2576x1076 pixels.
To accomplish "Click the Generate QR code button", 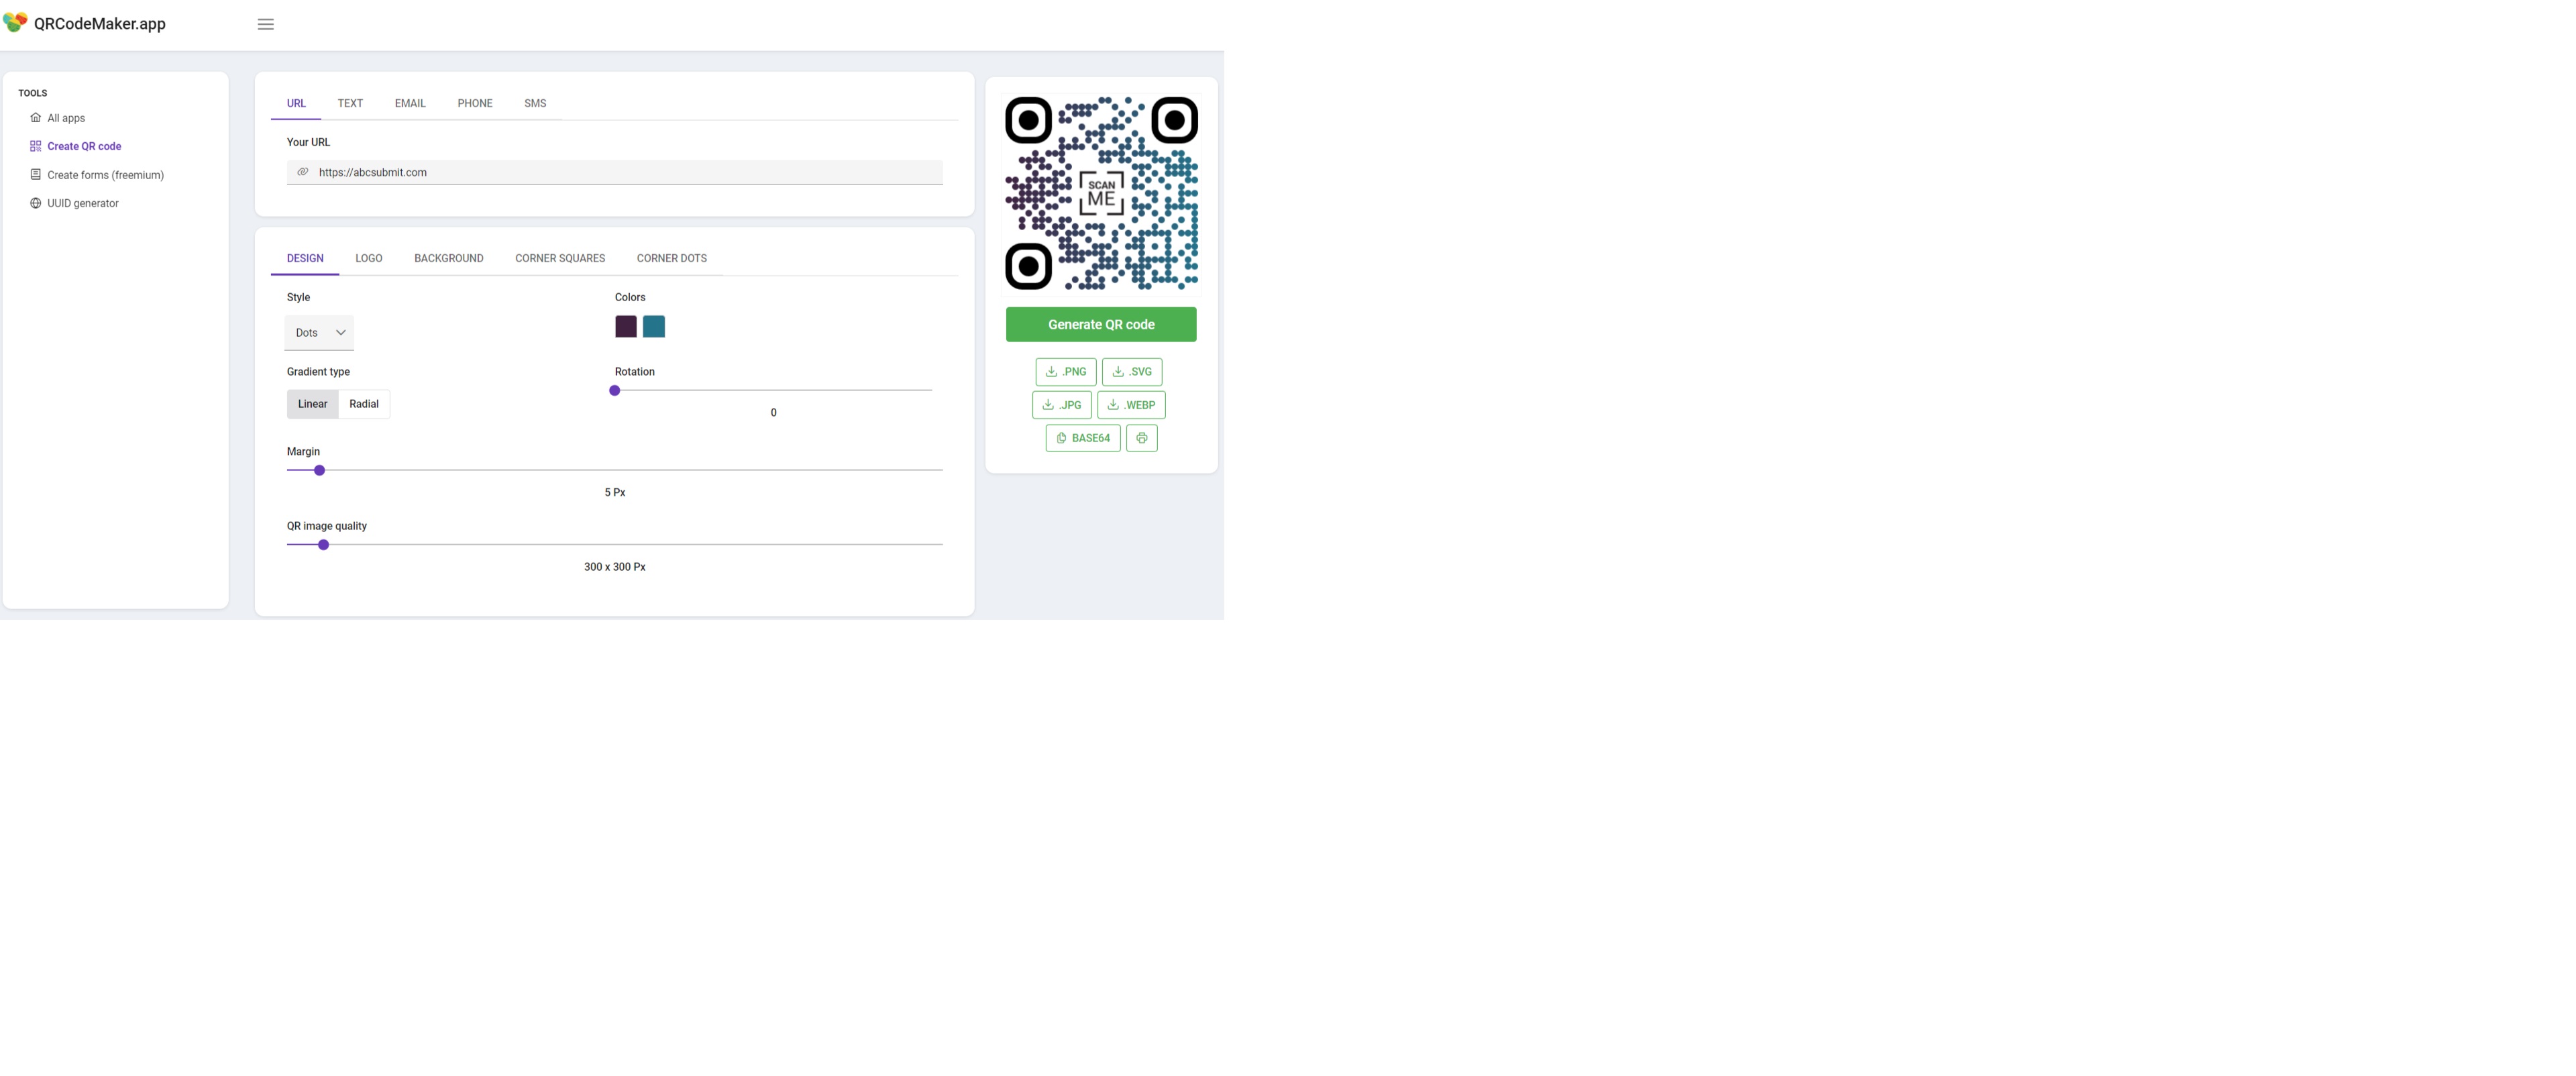I will [1101, 323].
